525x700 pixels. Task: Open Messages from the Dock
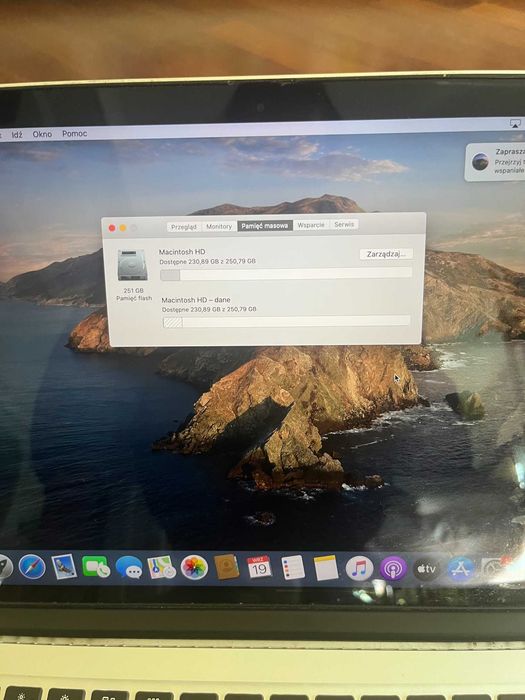pyautogui.click(x=129, y=567)
